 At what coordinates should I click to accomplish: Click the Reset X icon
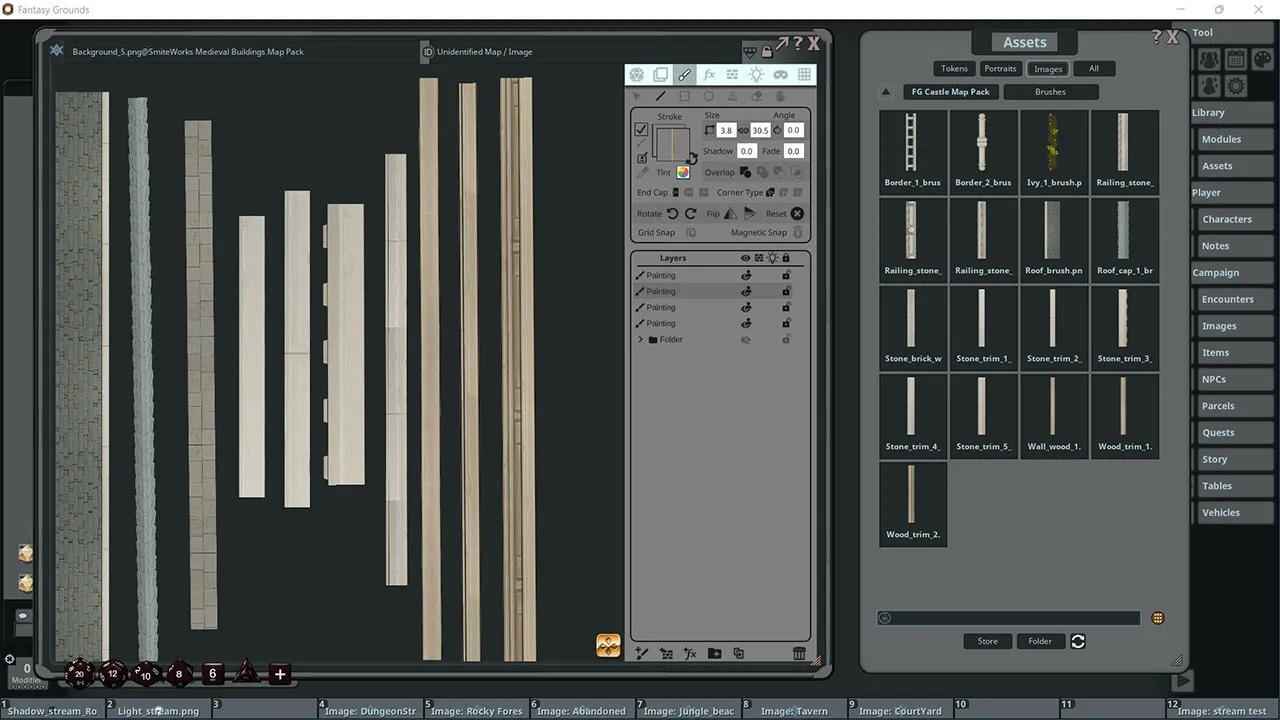[x=797, y=213]
